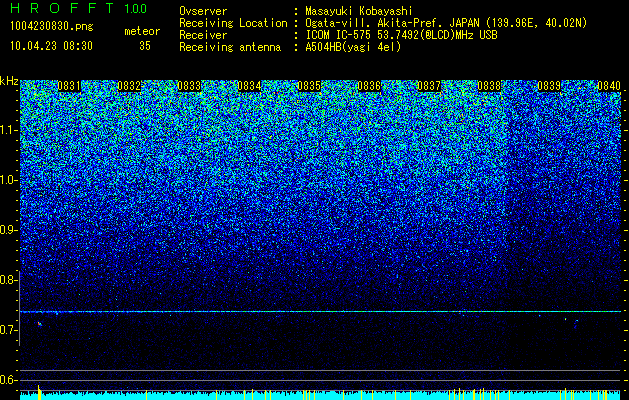Click the HROFFT 1.0.0 title text
Image resolution: width=629 pixels, height=400 pixels.
pos(79,8)
